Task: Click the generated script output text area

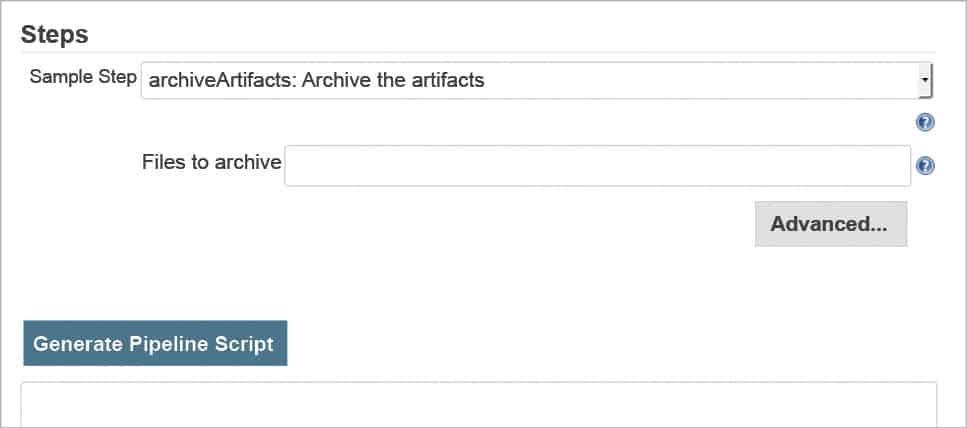Action: click(478, 404)
